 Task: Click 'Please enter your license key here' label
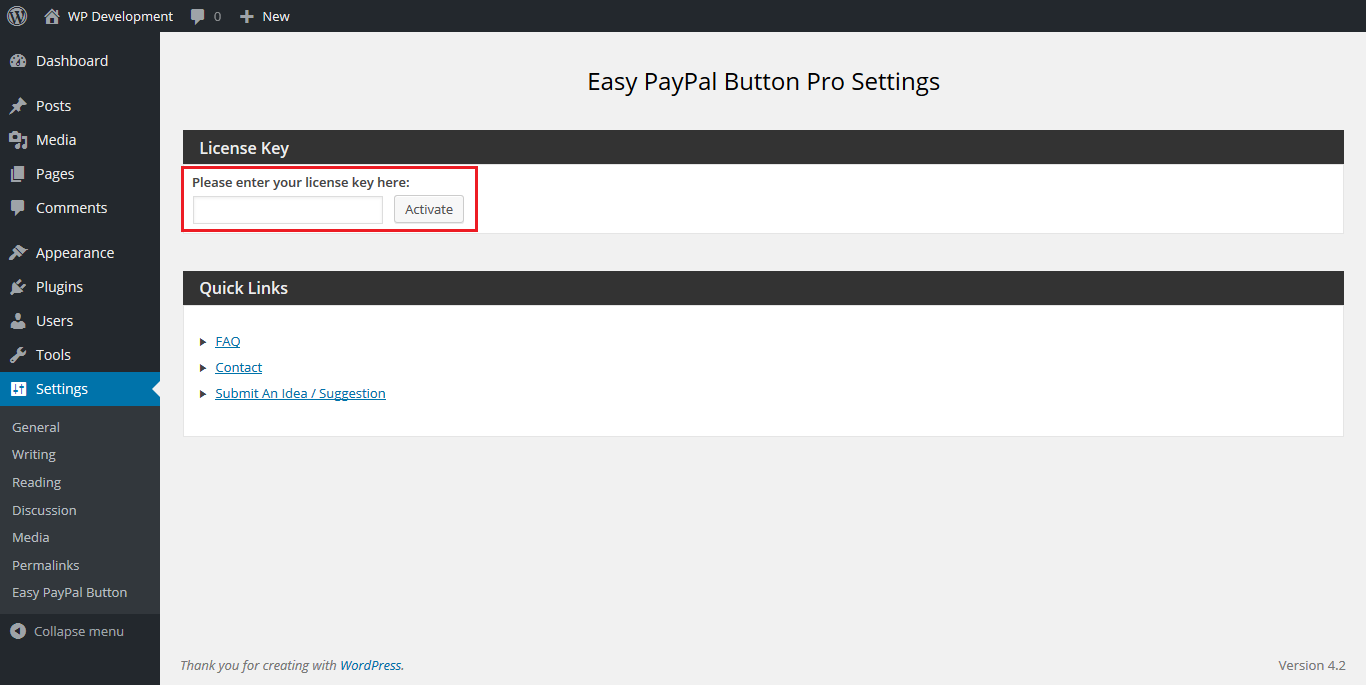(x=301, y=182)
